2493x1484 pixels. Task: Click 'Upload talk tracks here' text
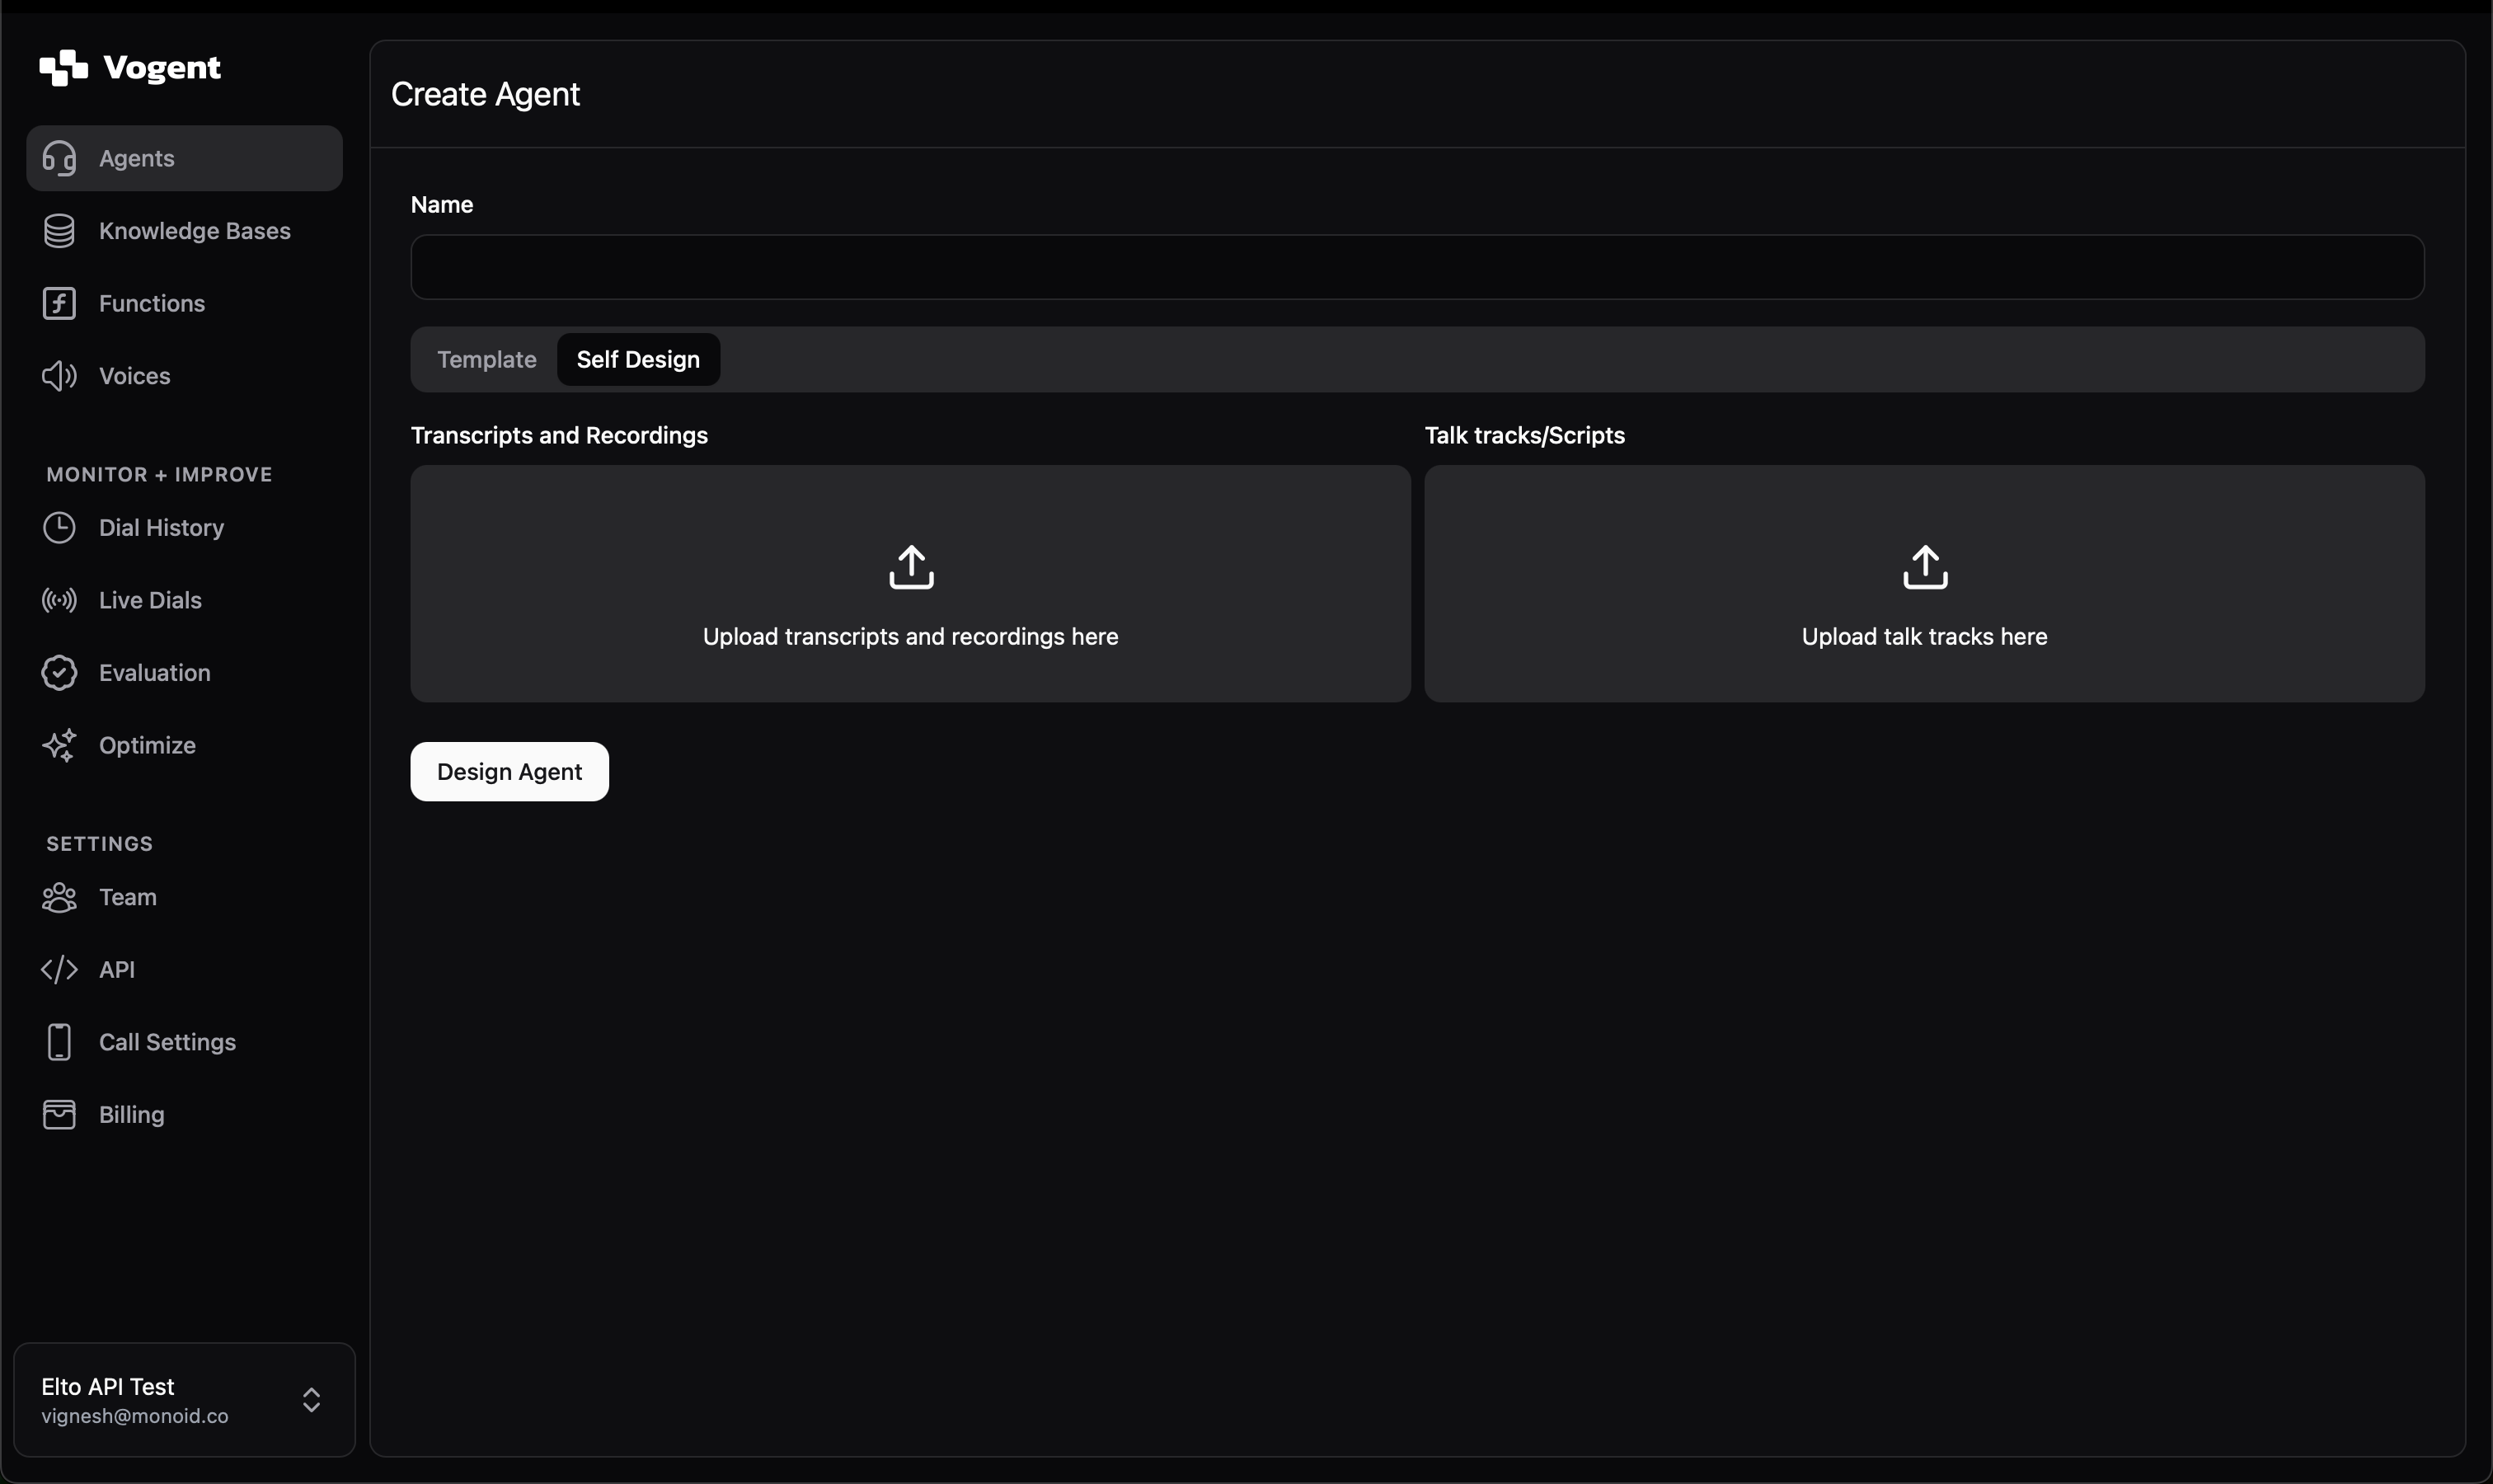1924,637
